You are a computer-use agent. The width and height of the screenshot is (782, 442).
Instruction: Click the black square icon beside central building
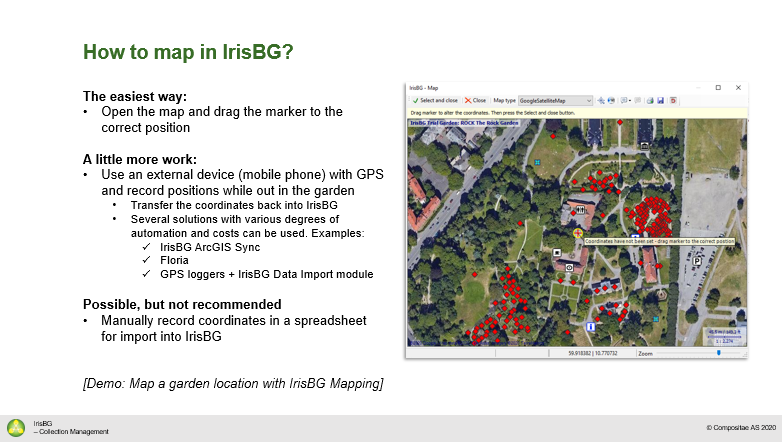pyautogui.click(x=557, y=253)
